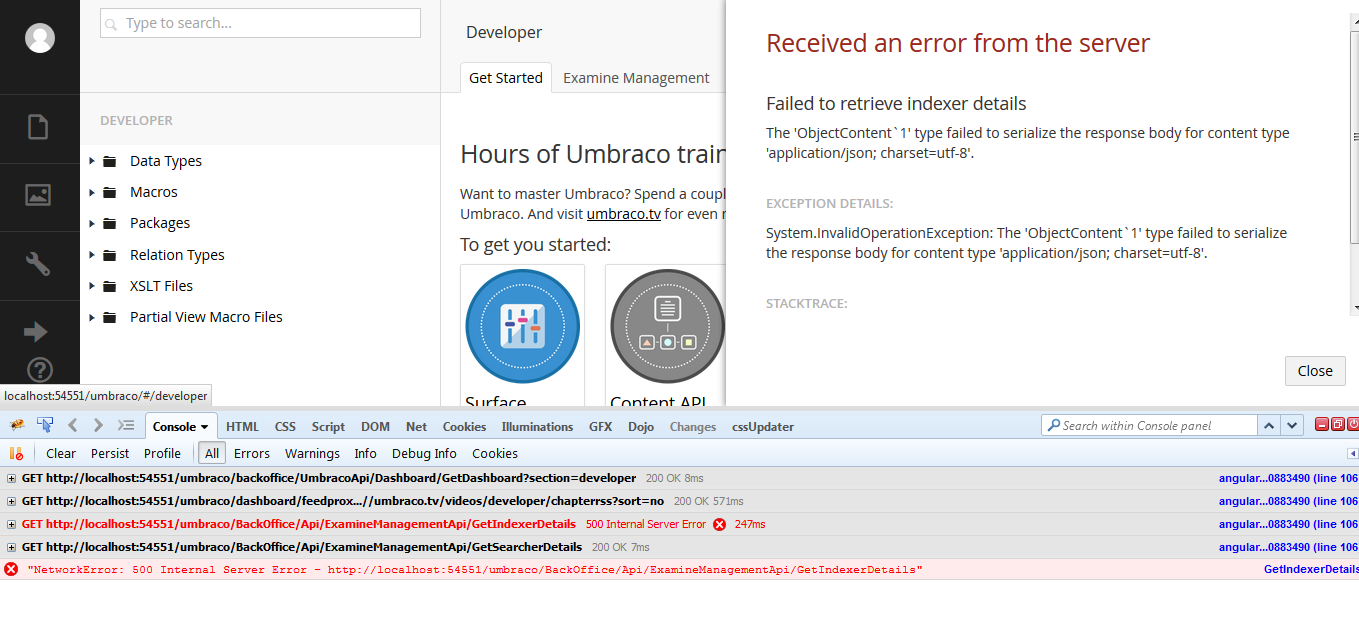1359x628 pixels.
Task: Go to next Firebug search match
Action: coord(1292,425)
